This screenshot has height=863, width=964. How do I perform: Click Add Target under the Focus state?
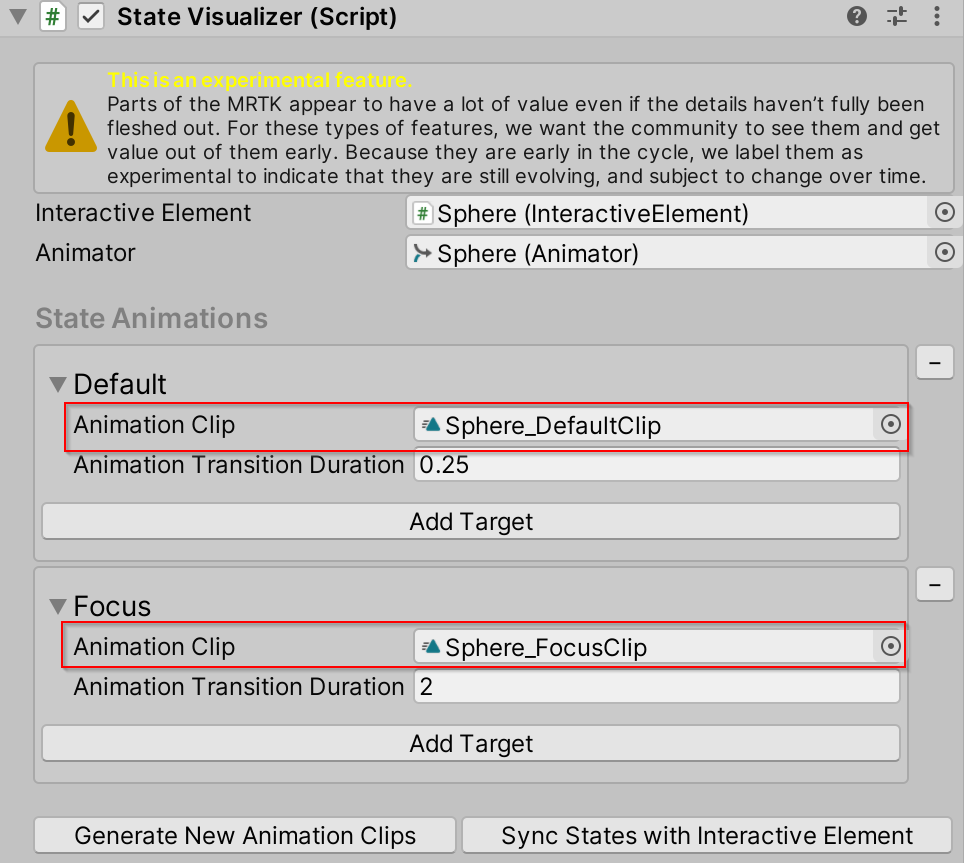coord(470,743)
